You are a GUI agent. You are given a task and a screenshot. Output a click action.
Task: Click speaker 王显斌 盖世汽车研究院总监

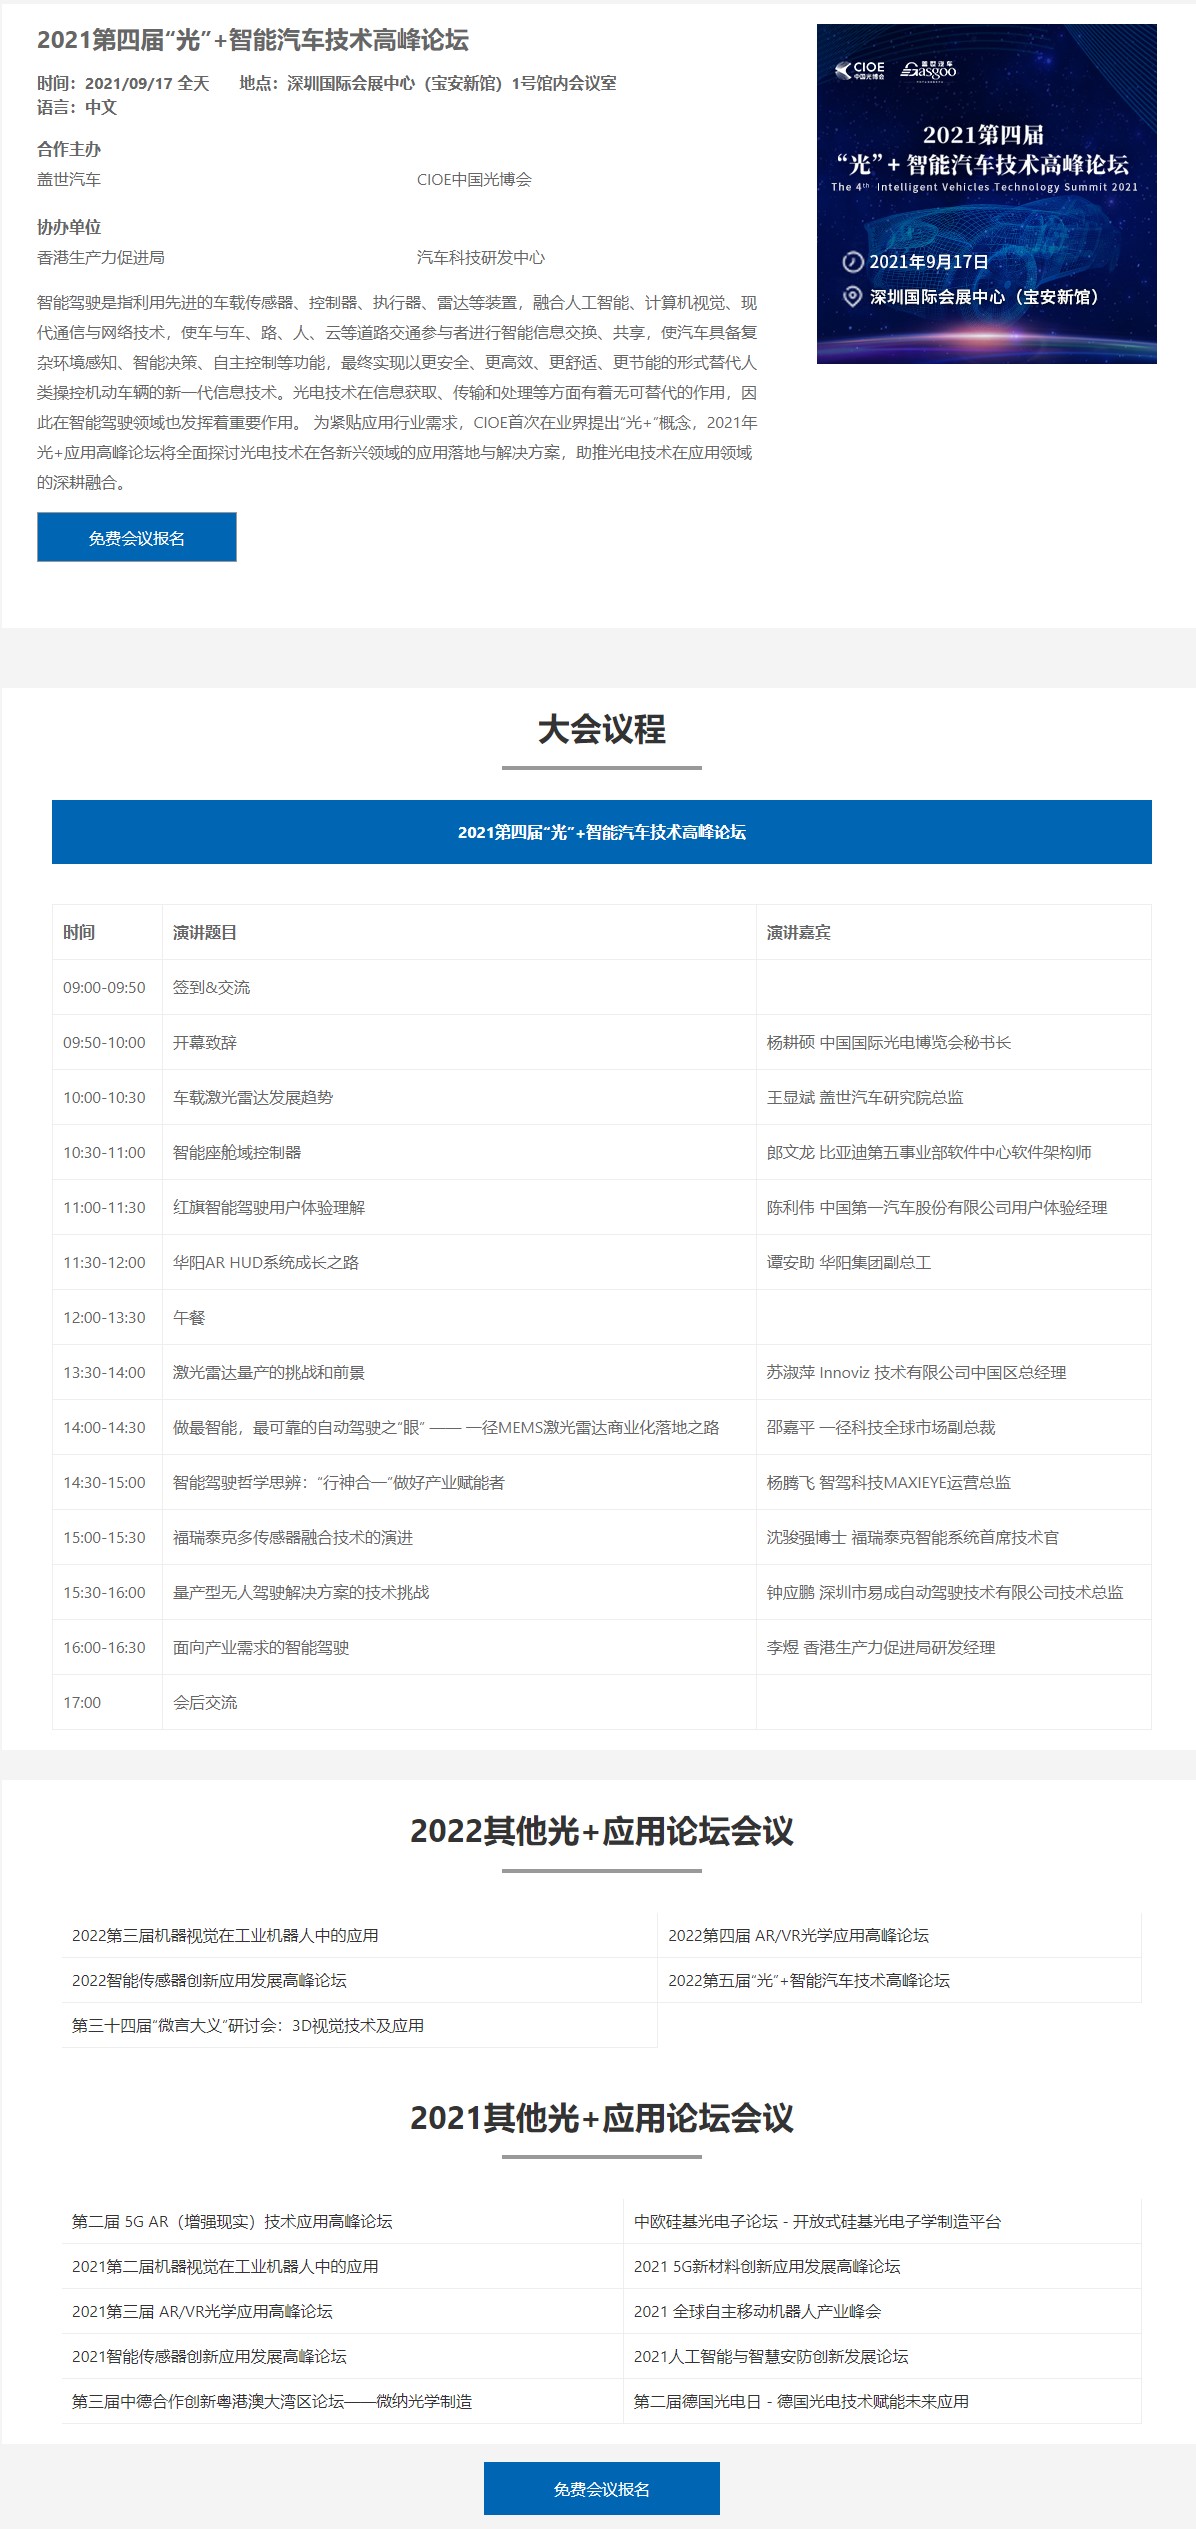(x=865, y=1097)
